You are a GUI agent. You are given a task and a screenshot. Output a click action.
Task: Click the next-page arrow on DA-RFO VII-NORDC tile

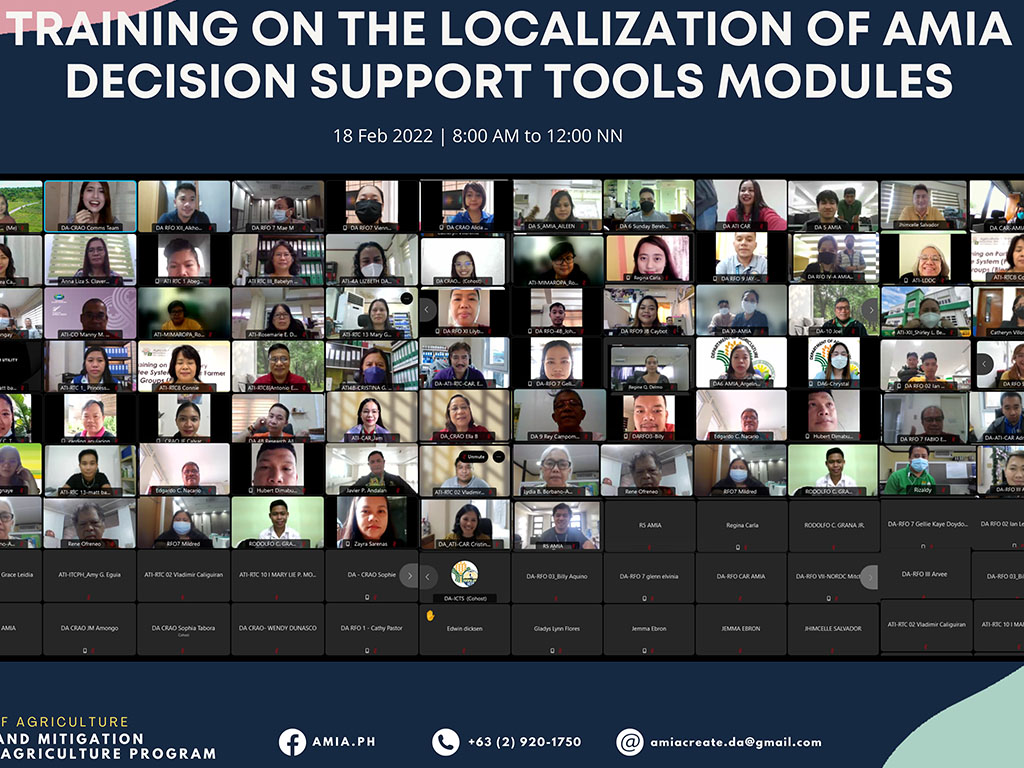pyautogui.click(x=869, y=577)
